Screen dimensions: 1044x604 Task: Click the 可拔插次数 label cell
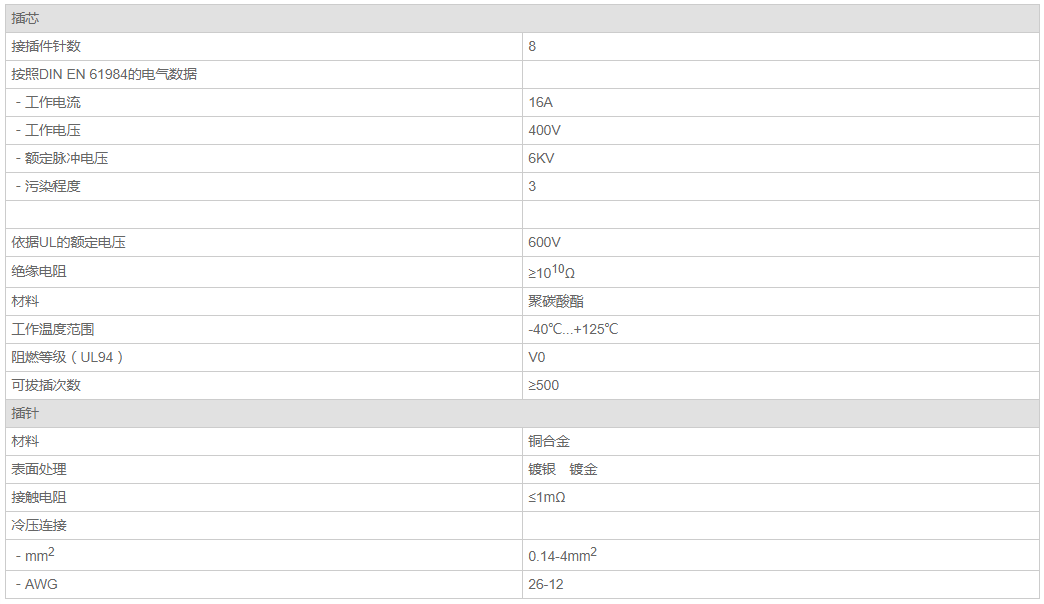(46, 385)
